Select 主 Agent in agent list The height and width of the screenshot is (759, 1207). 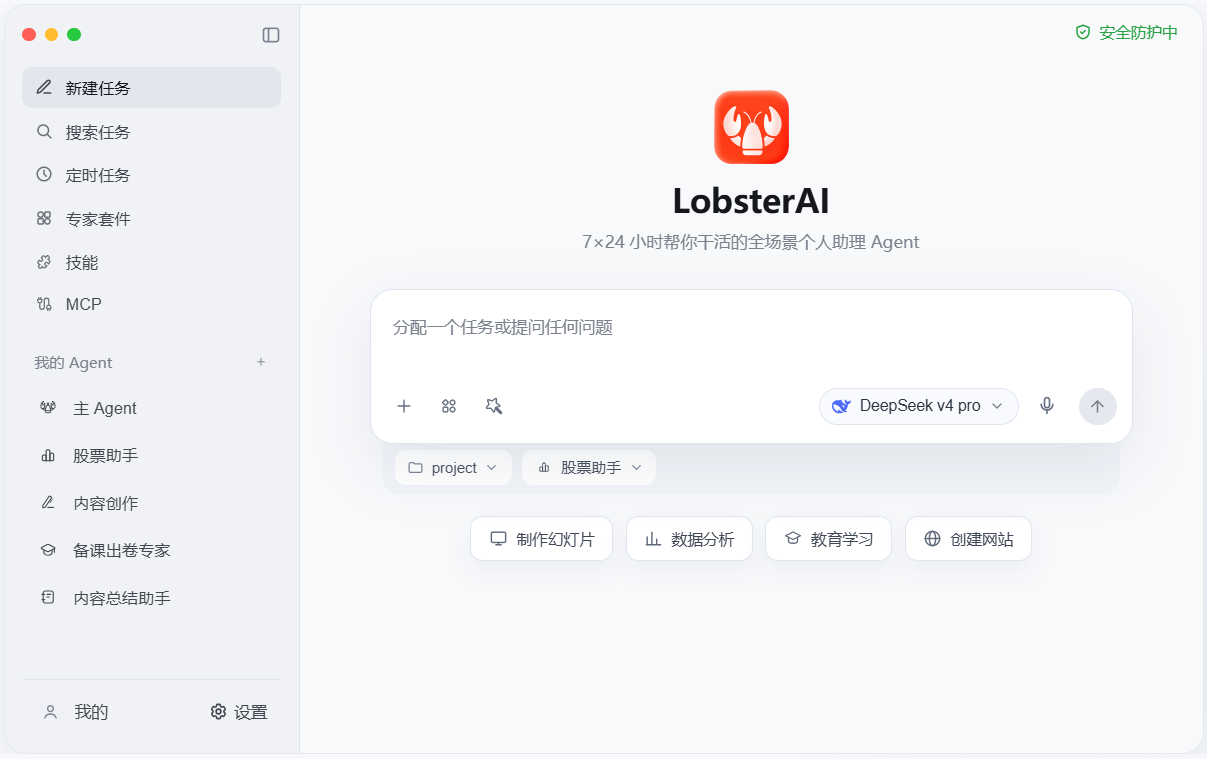click(x=151, y=408)
